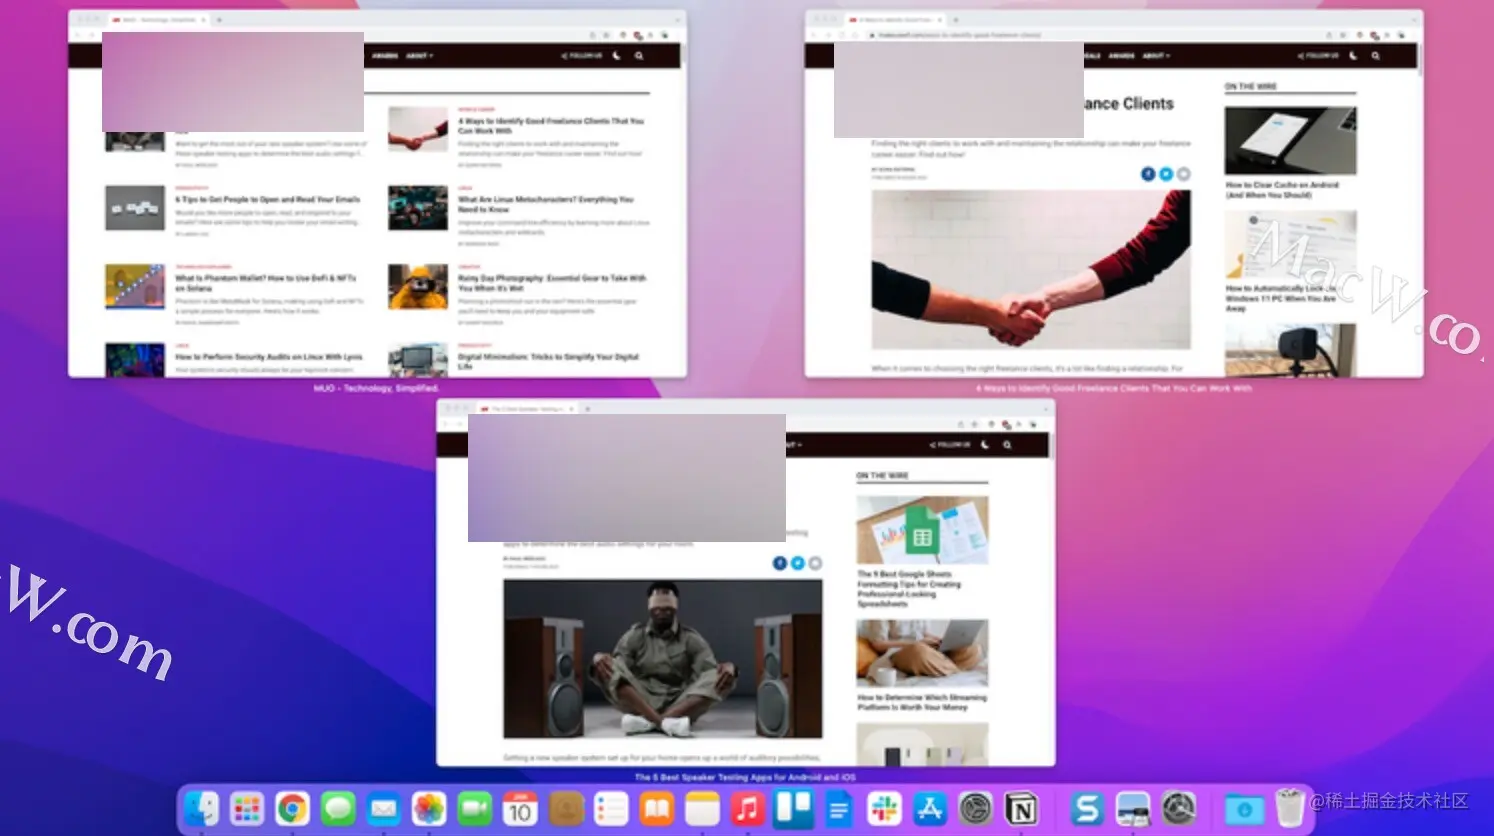1494x836 pixels.
Task: Click Follow Us in Freelance Clients window
Action: [1319, 56]
